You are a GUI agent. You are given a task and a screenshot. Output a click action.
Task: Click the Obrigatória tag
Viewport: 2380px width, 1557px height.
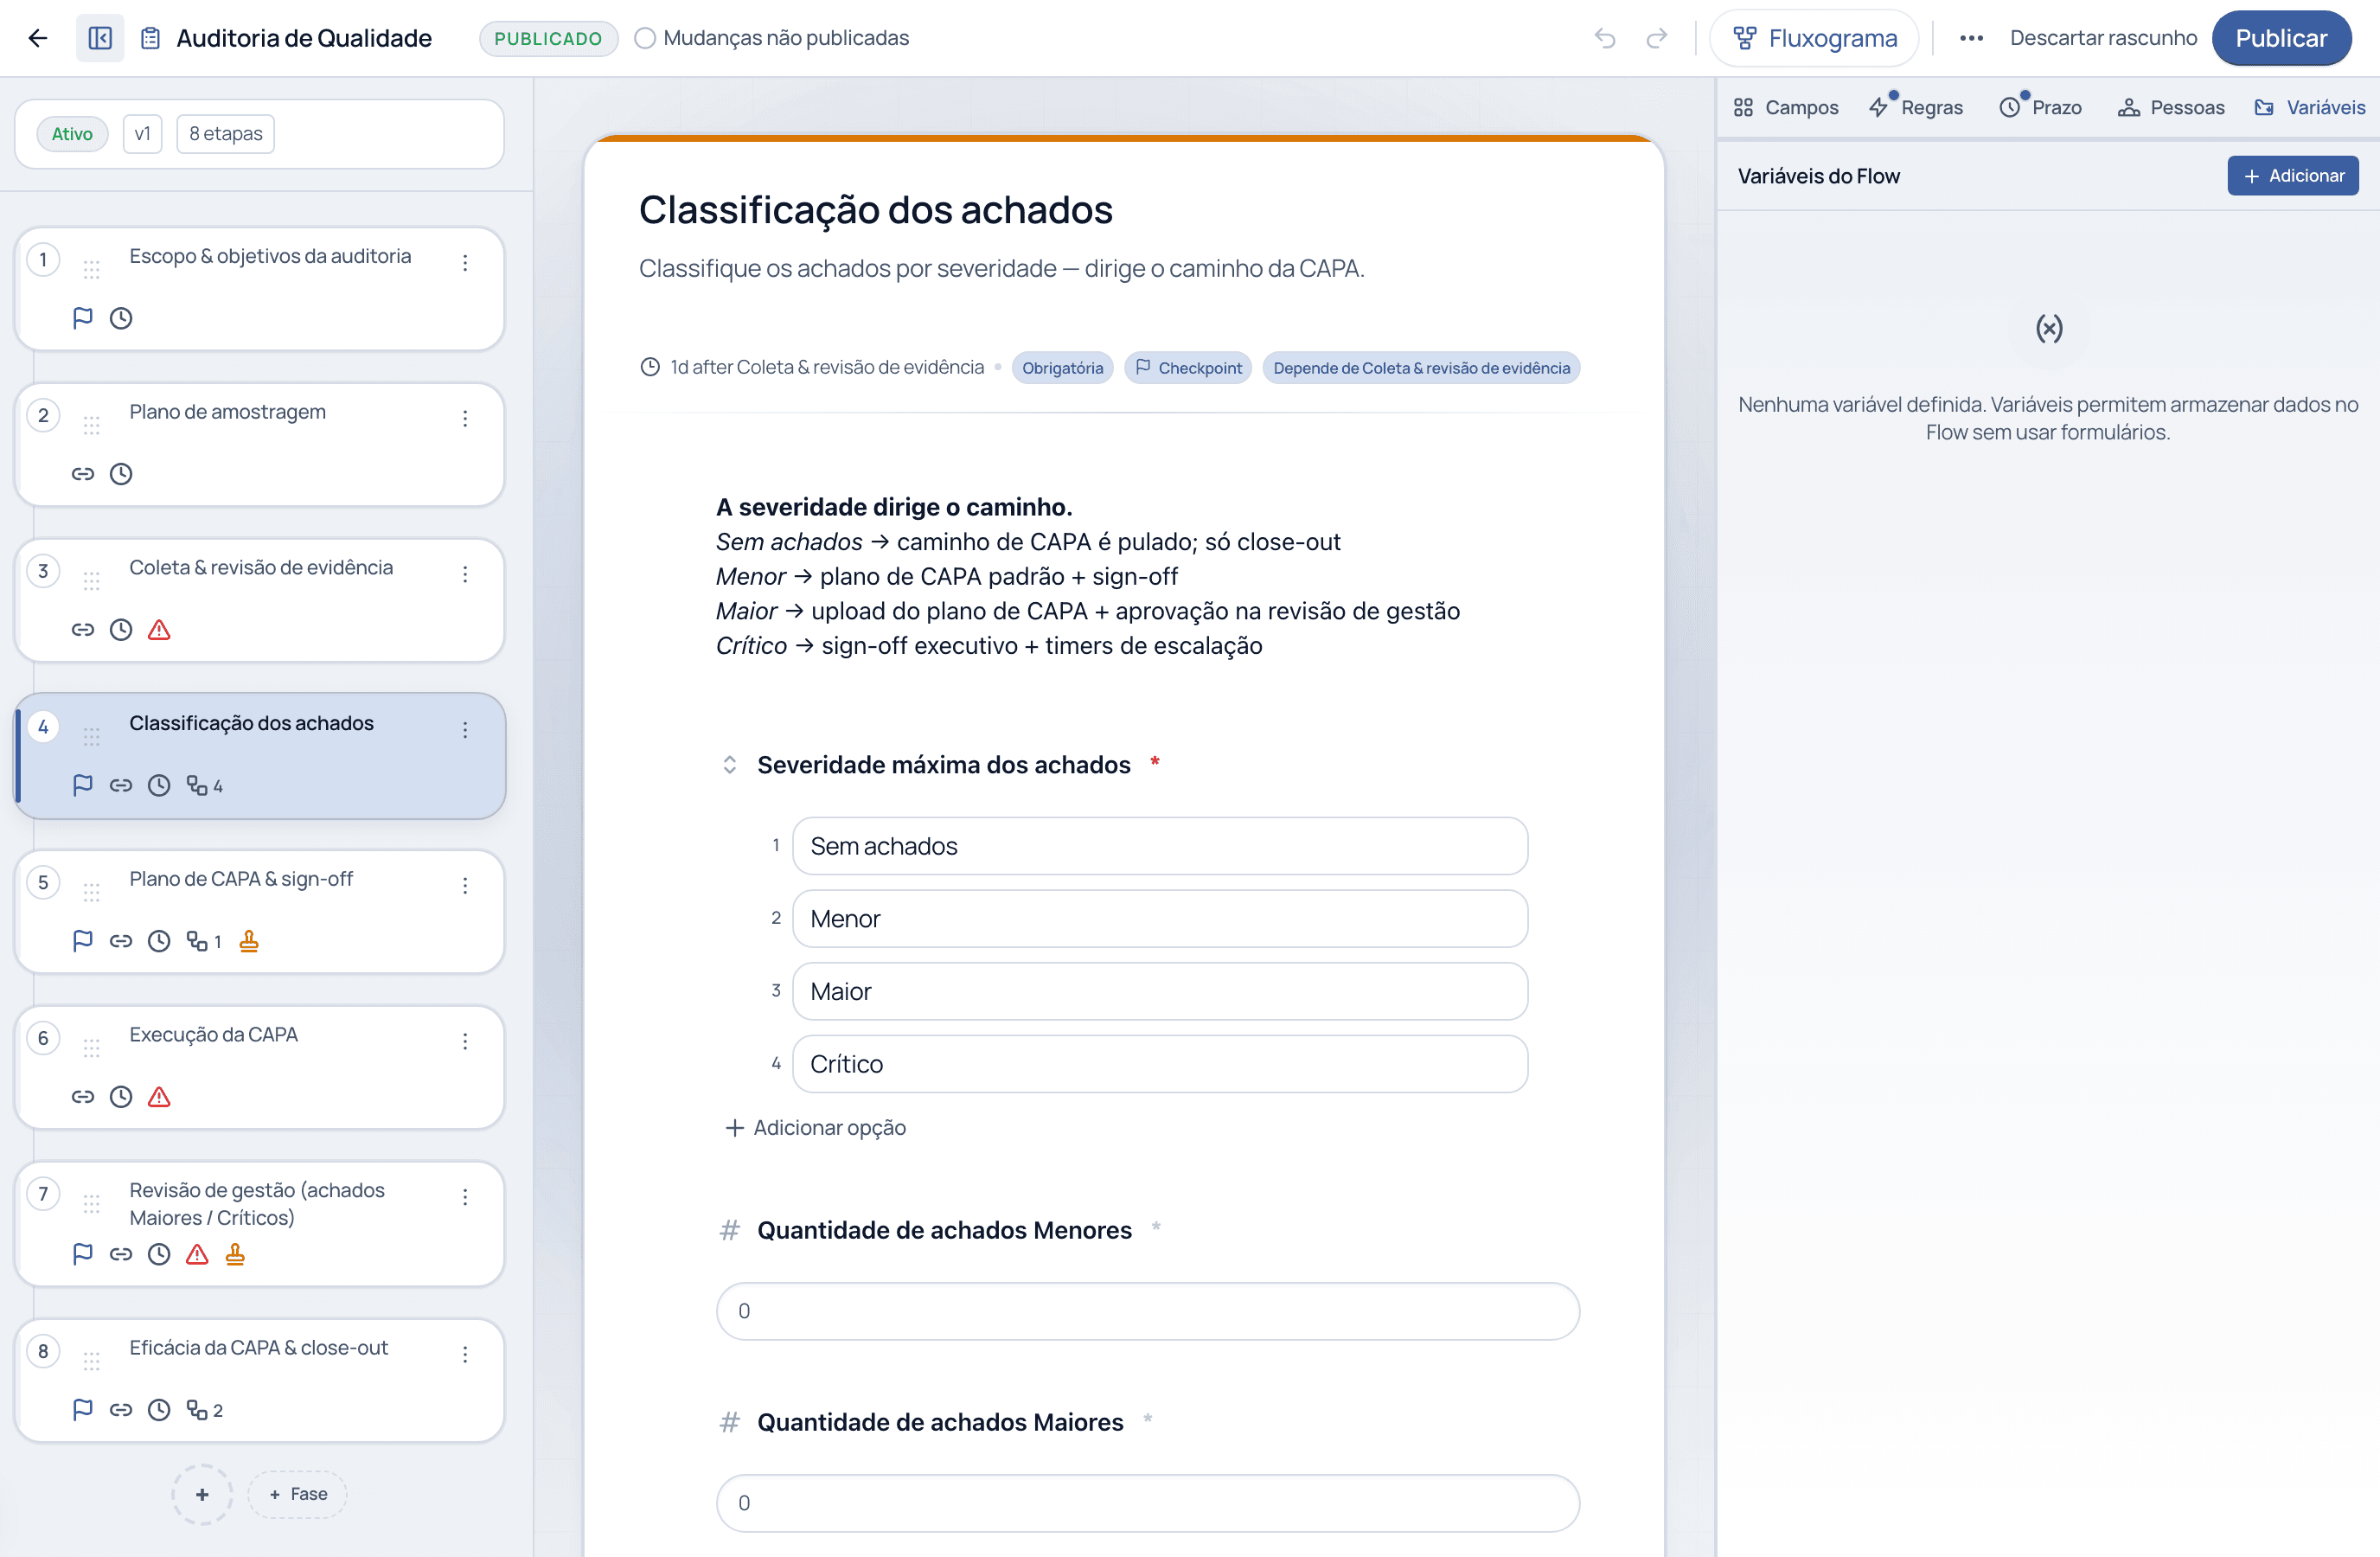[x=1062, y=368]
